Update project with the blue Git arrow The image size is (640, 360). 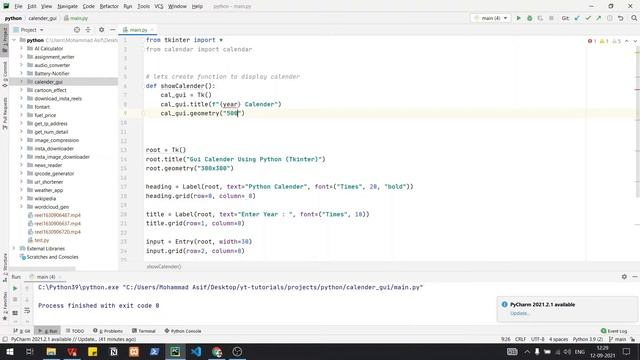(x=577, y=18)
